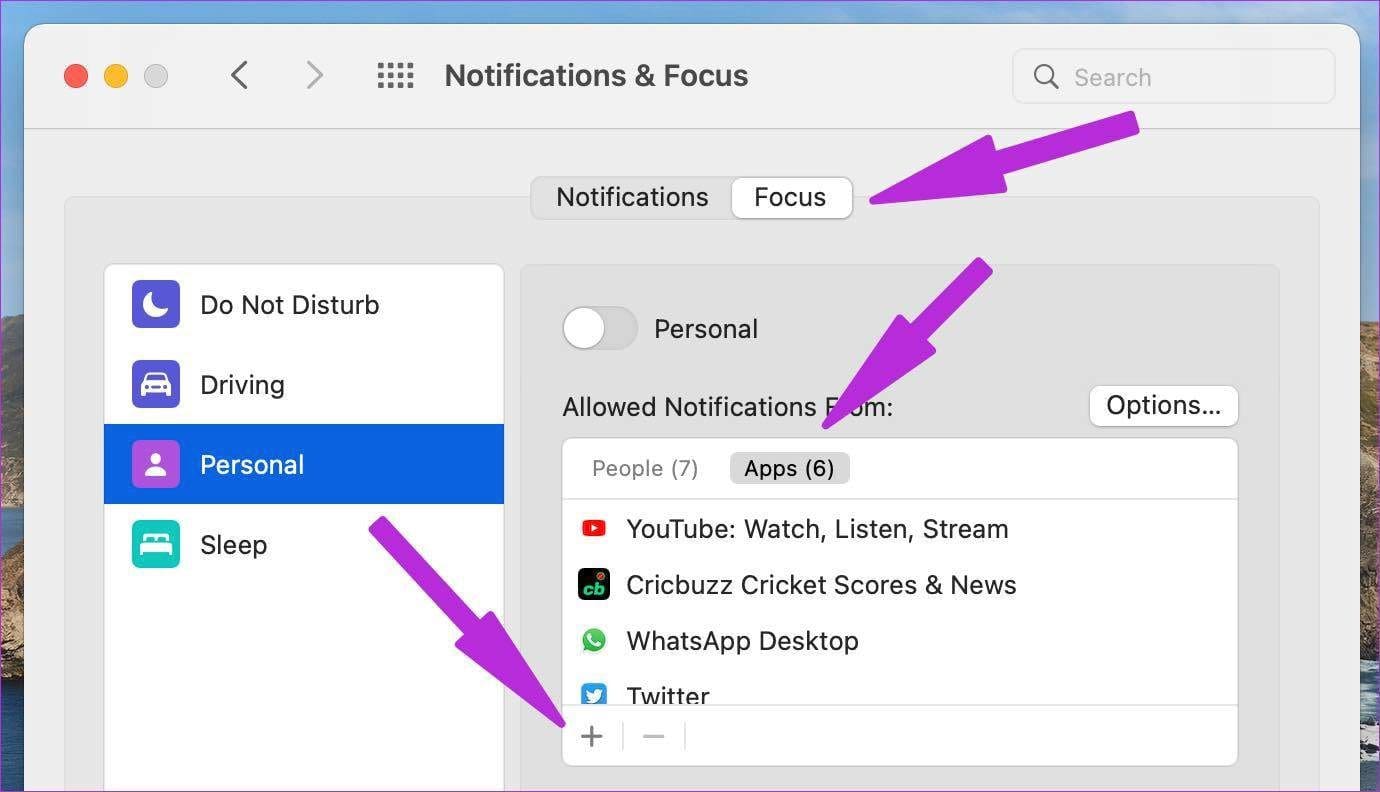Screen dimensions: 1380x792
Task: Remove selected app with minus button
Action: point(654,737)
